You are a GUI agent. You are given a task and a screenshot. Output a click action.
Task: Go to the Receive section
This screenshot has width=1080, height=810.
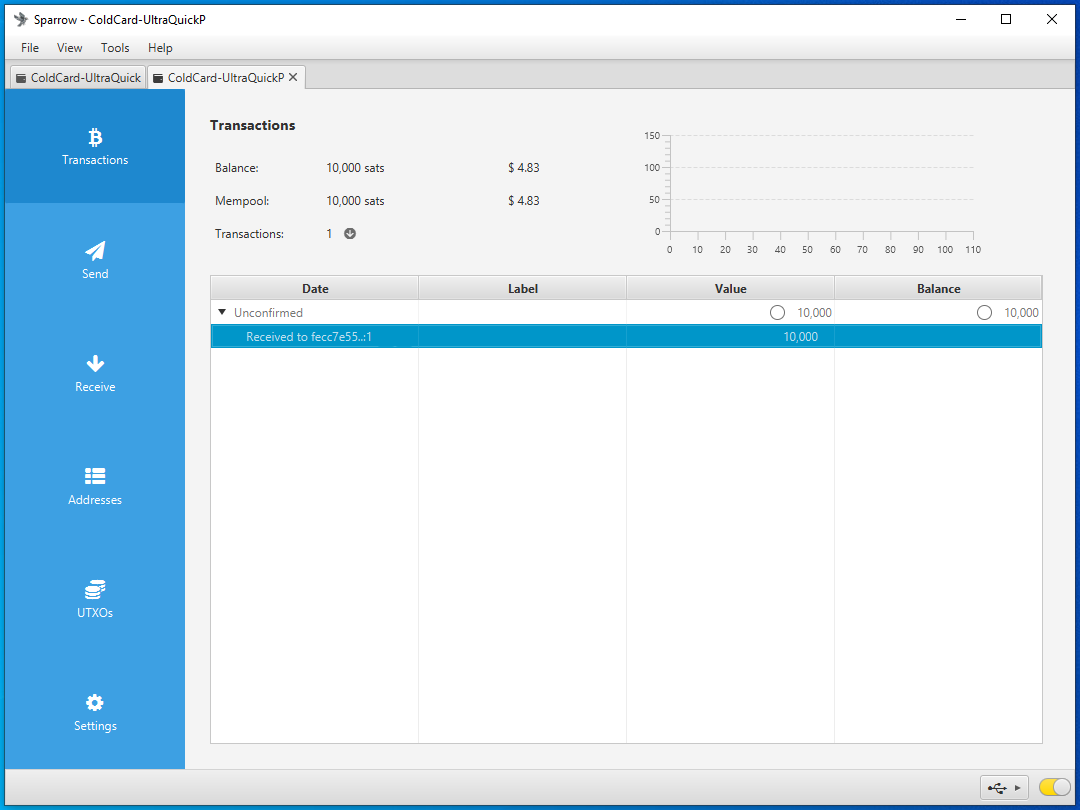click(x=95, y=373)
